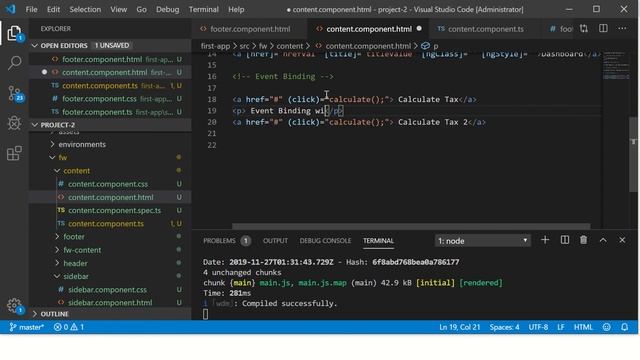Switch to the Problems panel tab
Viewport: 640px width, 360px height.
point(227,241)
